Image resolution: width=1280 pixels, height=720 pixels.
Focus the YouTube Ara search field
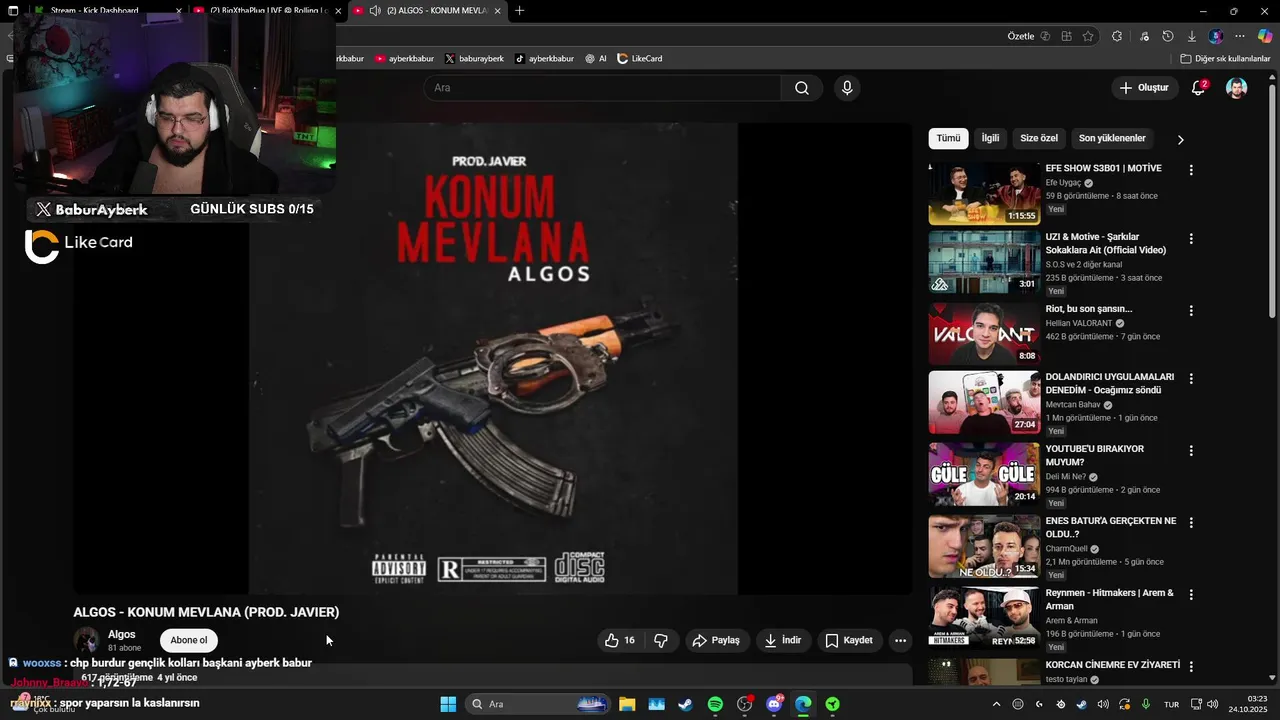(603, 88)
